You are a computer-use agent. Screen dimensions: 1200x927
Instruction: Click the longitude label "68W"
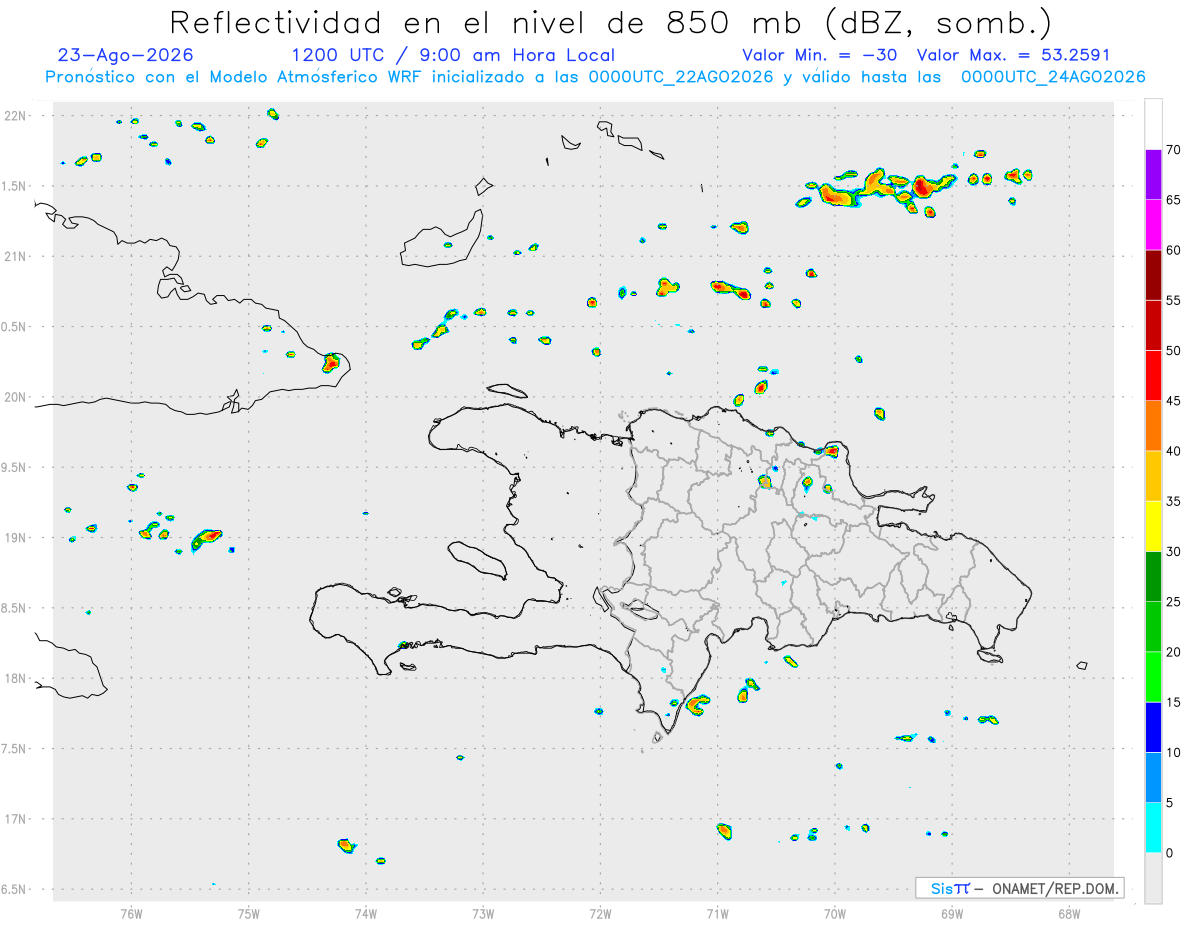tap(1069, 913)
